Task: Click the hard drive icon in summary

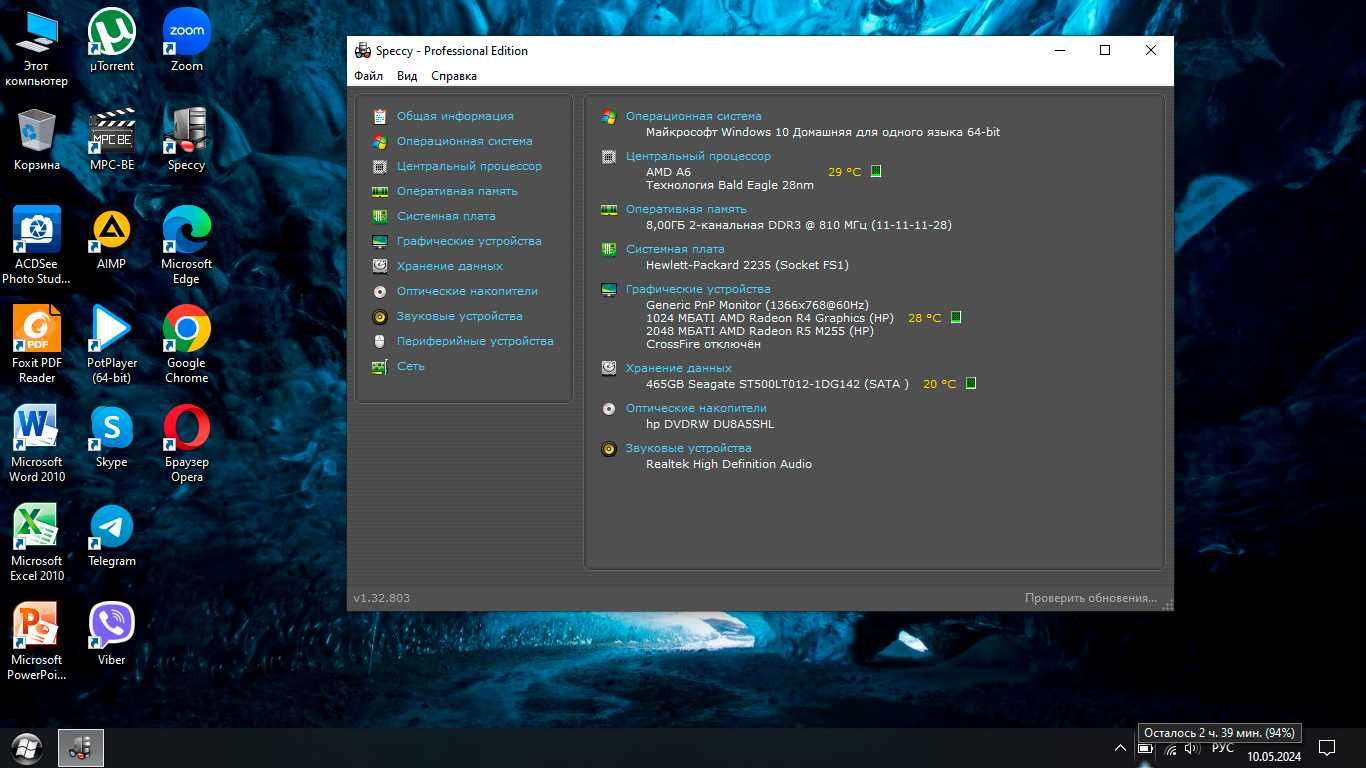Action: [608, 368]
